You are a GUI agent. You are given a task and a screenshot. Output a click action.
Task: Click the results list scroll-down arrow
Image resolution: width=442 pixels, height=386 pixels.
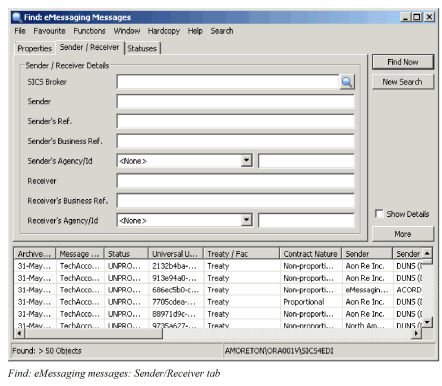point(427,322)
